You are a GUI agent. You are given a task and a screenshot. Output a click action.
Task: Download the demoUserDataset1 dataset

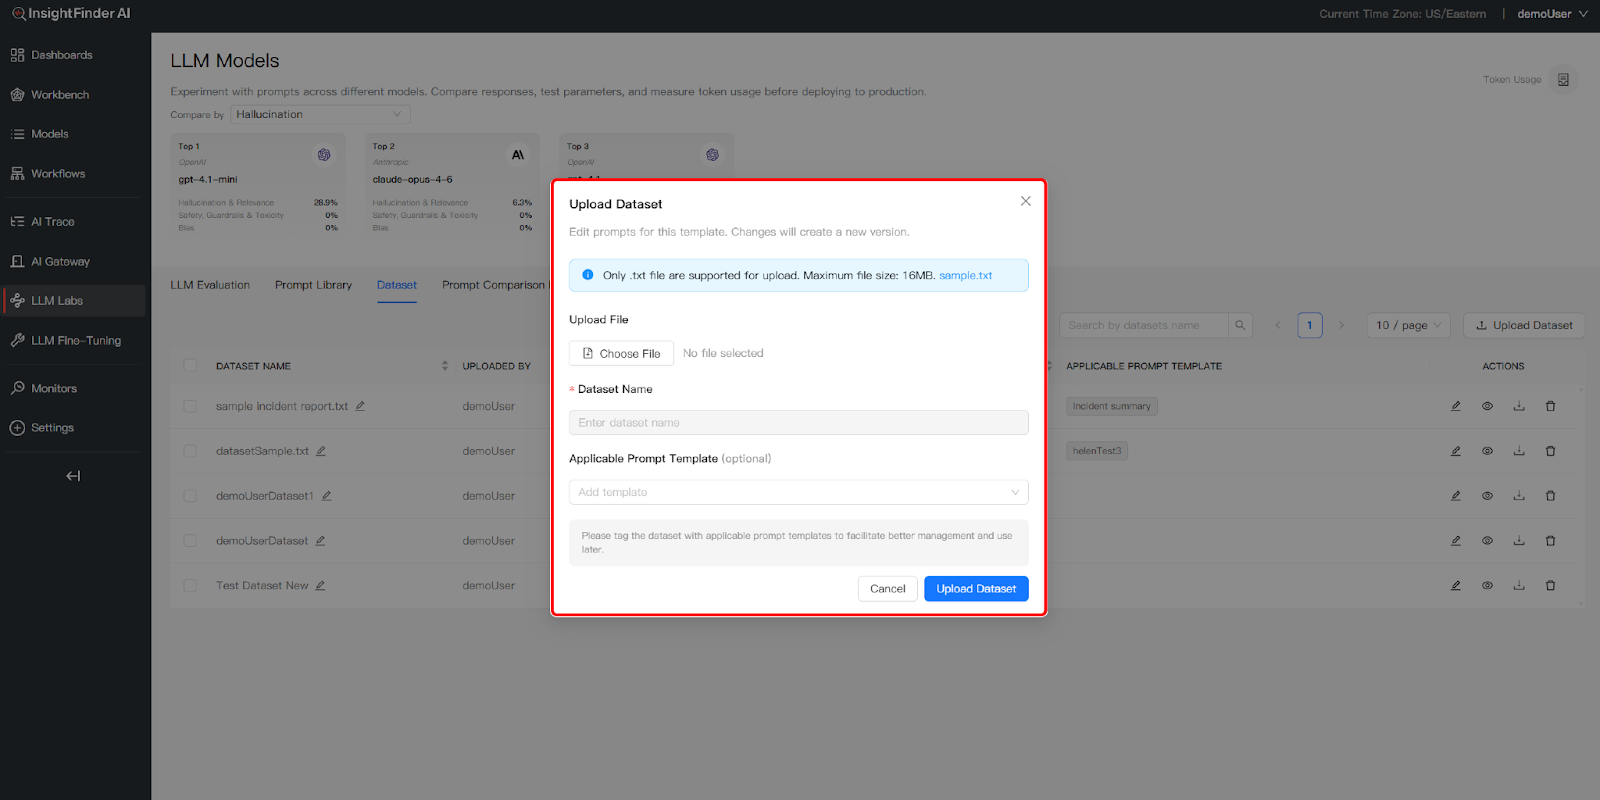[1518, 496]
